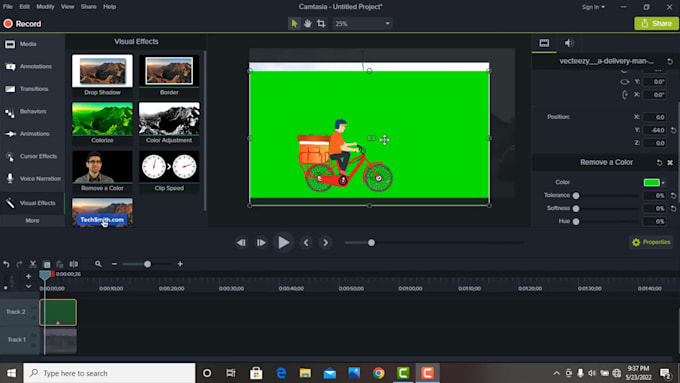Open the Behaviors tab
The width and height of the screenshot is (680, 383).
tap(32, 111)
